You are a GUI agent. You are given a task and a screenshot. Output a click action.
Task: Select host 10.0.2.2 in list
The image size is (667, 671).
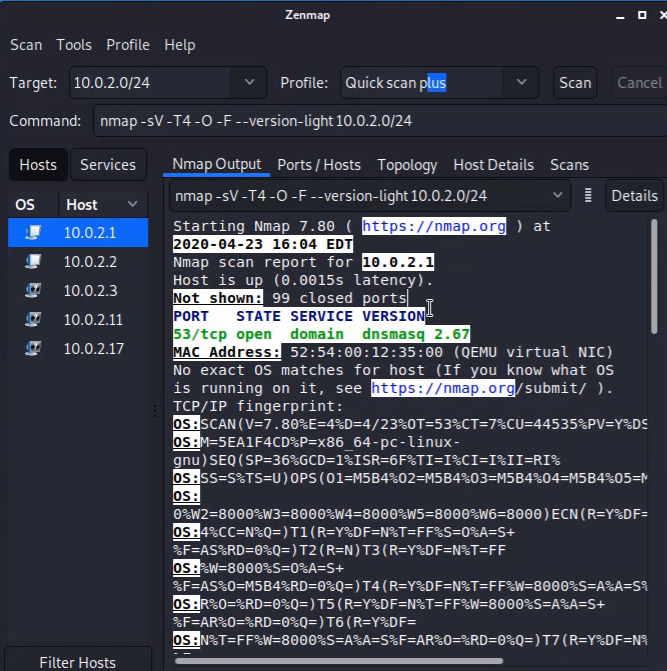78,261
